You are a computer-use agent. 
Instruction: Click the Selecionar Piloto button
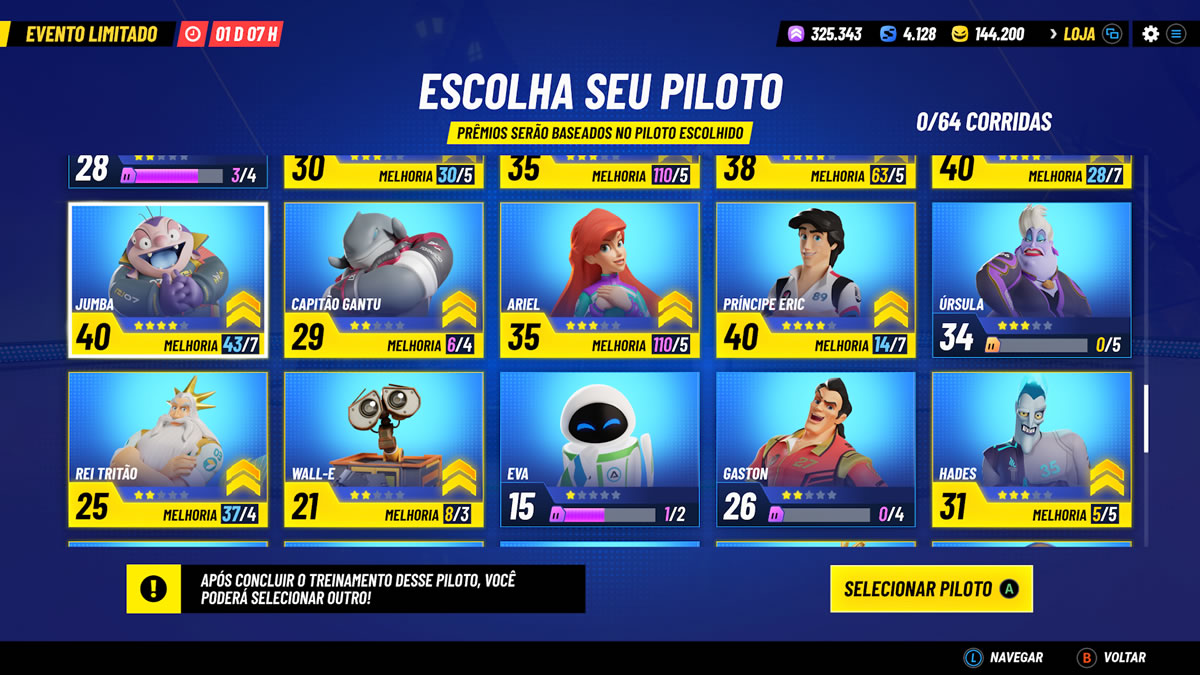[931, 589]
